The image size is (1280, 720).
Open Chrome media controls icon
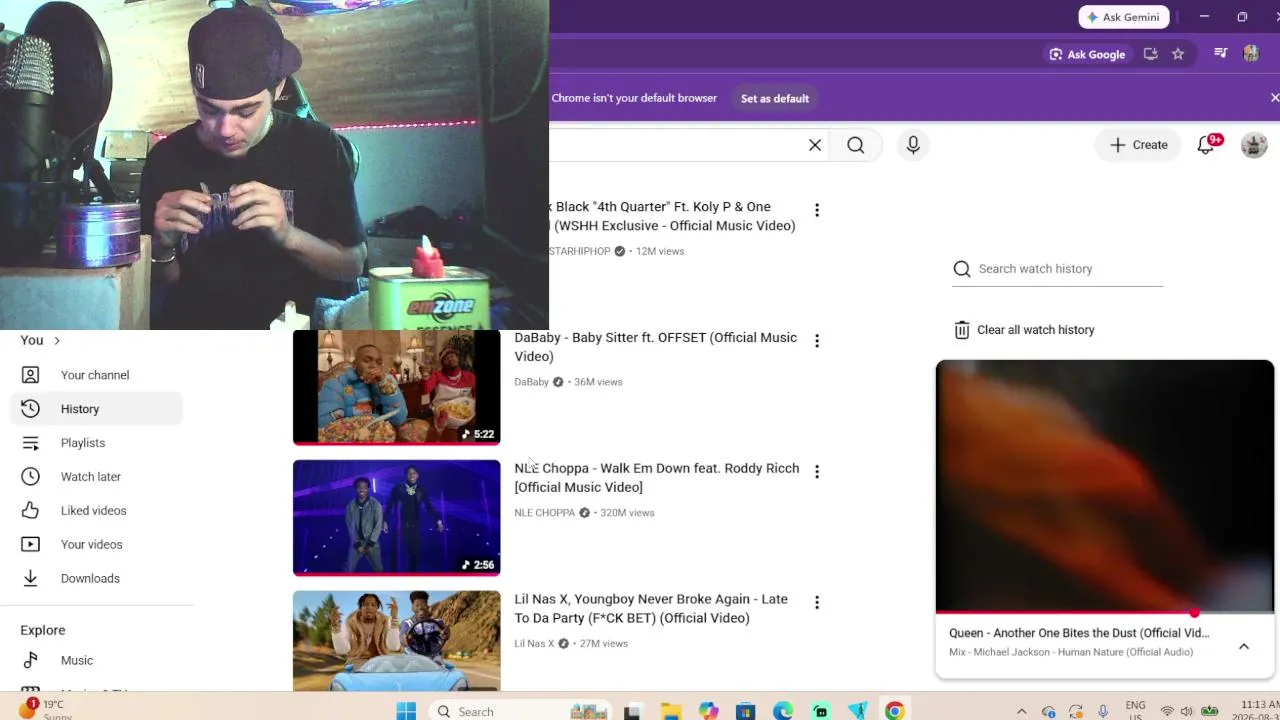(x=1220, y=54)
